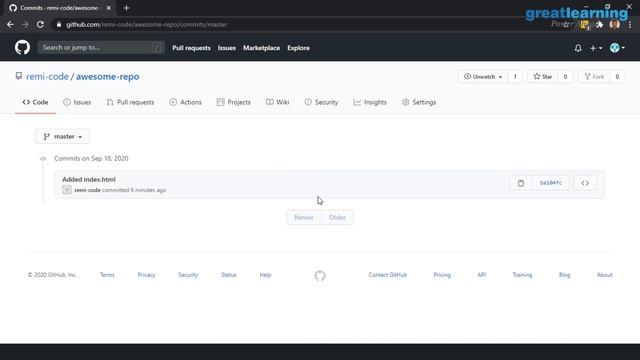Select the remi-code author avatar thumbnail
The image size is (640, 360).
pyautogui.click(x=67, y=190)
